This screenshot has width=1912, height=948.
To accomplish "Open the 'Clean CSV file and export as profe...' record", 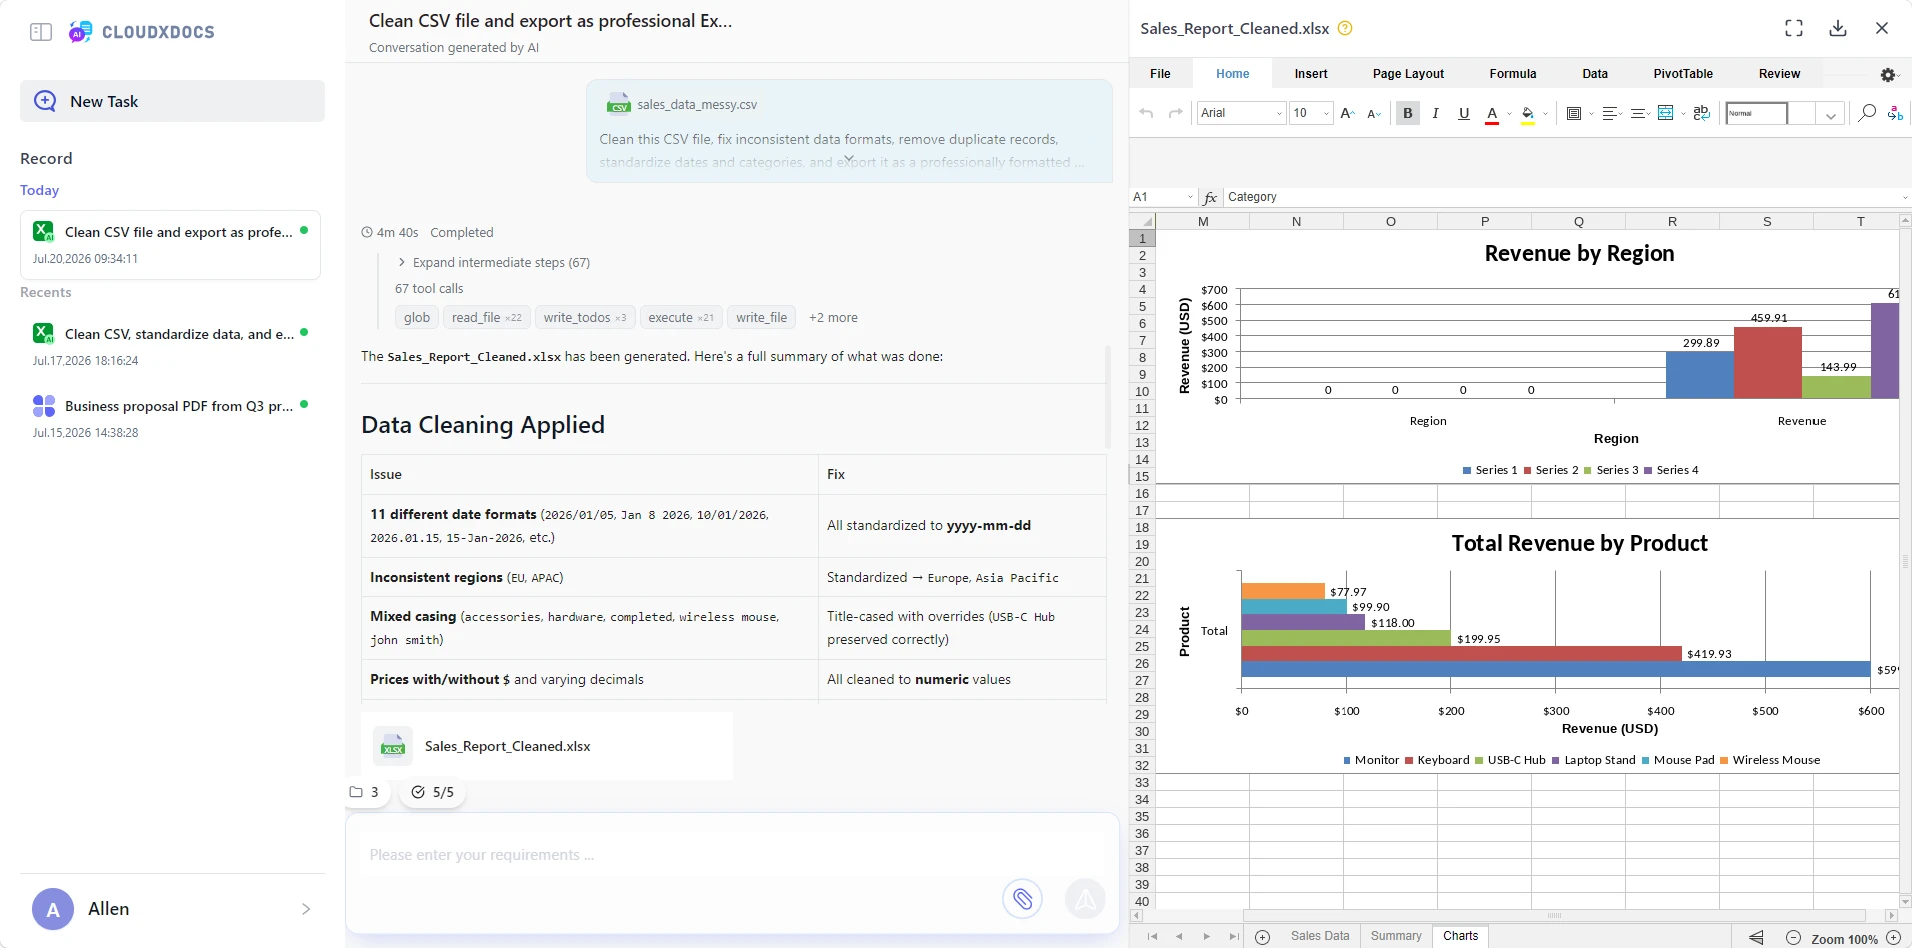I will point(170,244).
